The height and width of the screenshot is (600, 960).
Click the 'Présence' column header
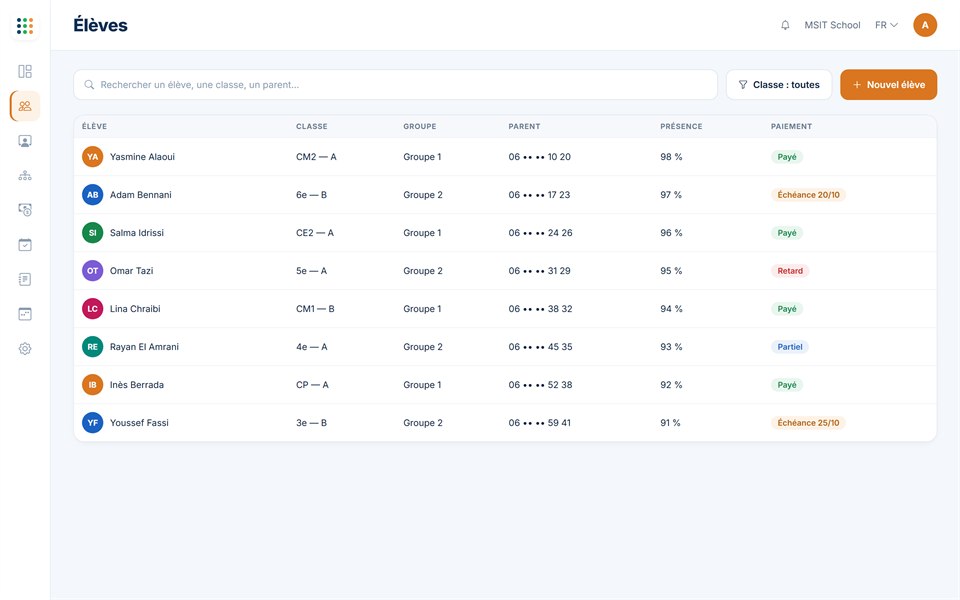pyautogui.click(x=681, y=126)
